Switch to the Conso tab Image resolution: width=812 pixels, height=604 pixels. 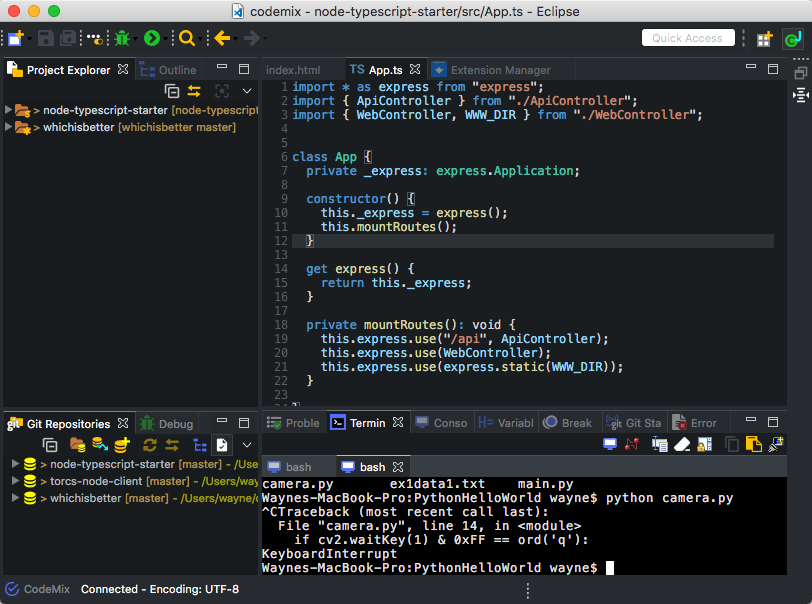point(450,422)
